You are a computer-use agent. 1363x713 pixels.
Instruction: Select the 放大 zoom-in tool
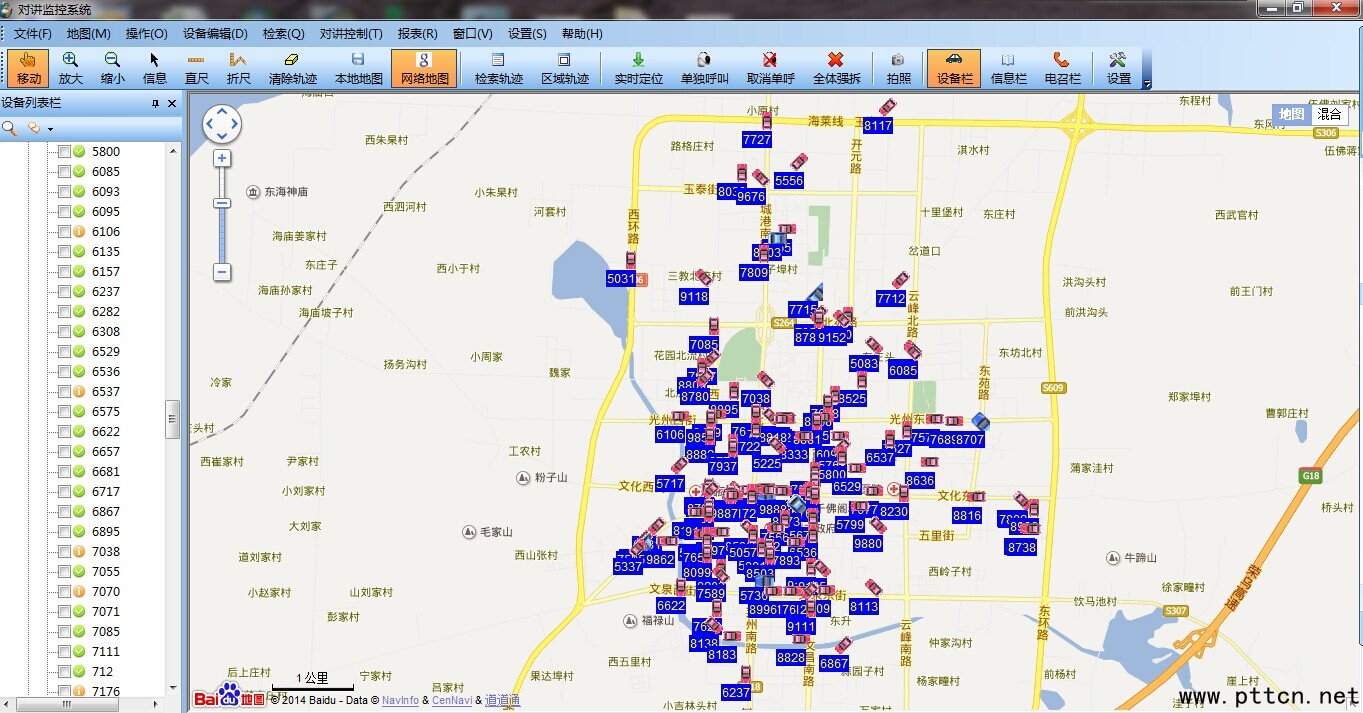coord(70,68)
